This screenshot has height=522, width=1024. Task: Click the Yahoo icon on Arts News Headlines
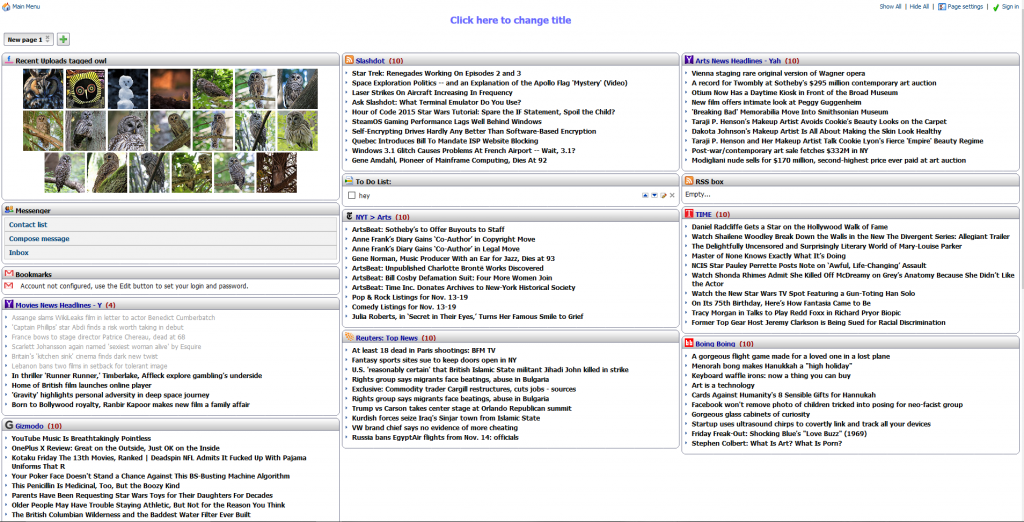pyautogui.click(x=689, y=60)
